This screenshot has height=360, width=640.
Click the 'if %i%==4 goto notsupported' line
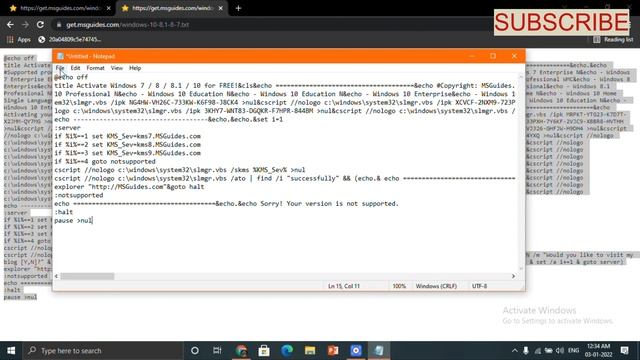click(105, 162)
